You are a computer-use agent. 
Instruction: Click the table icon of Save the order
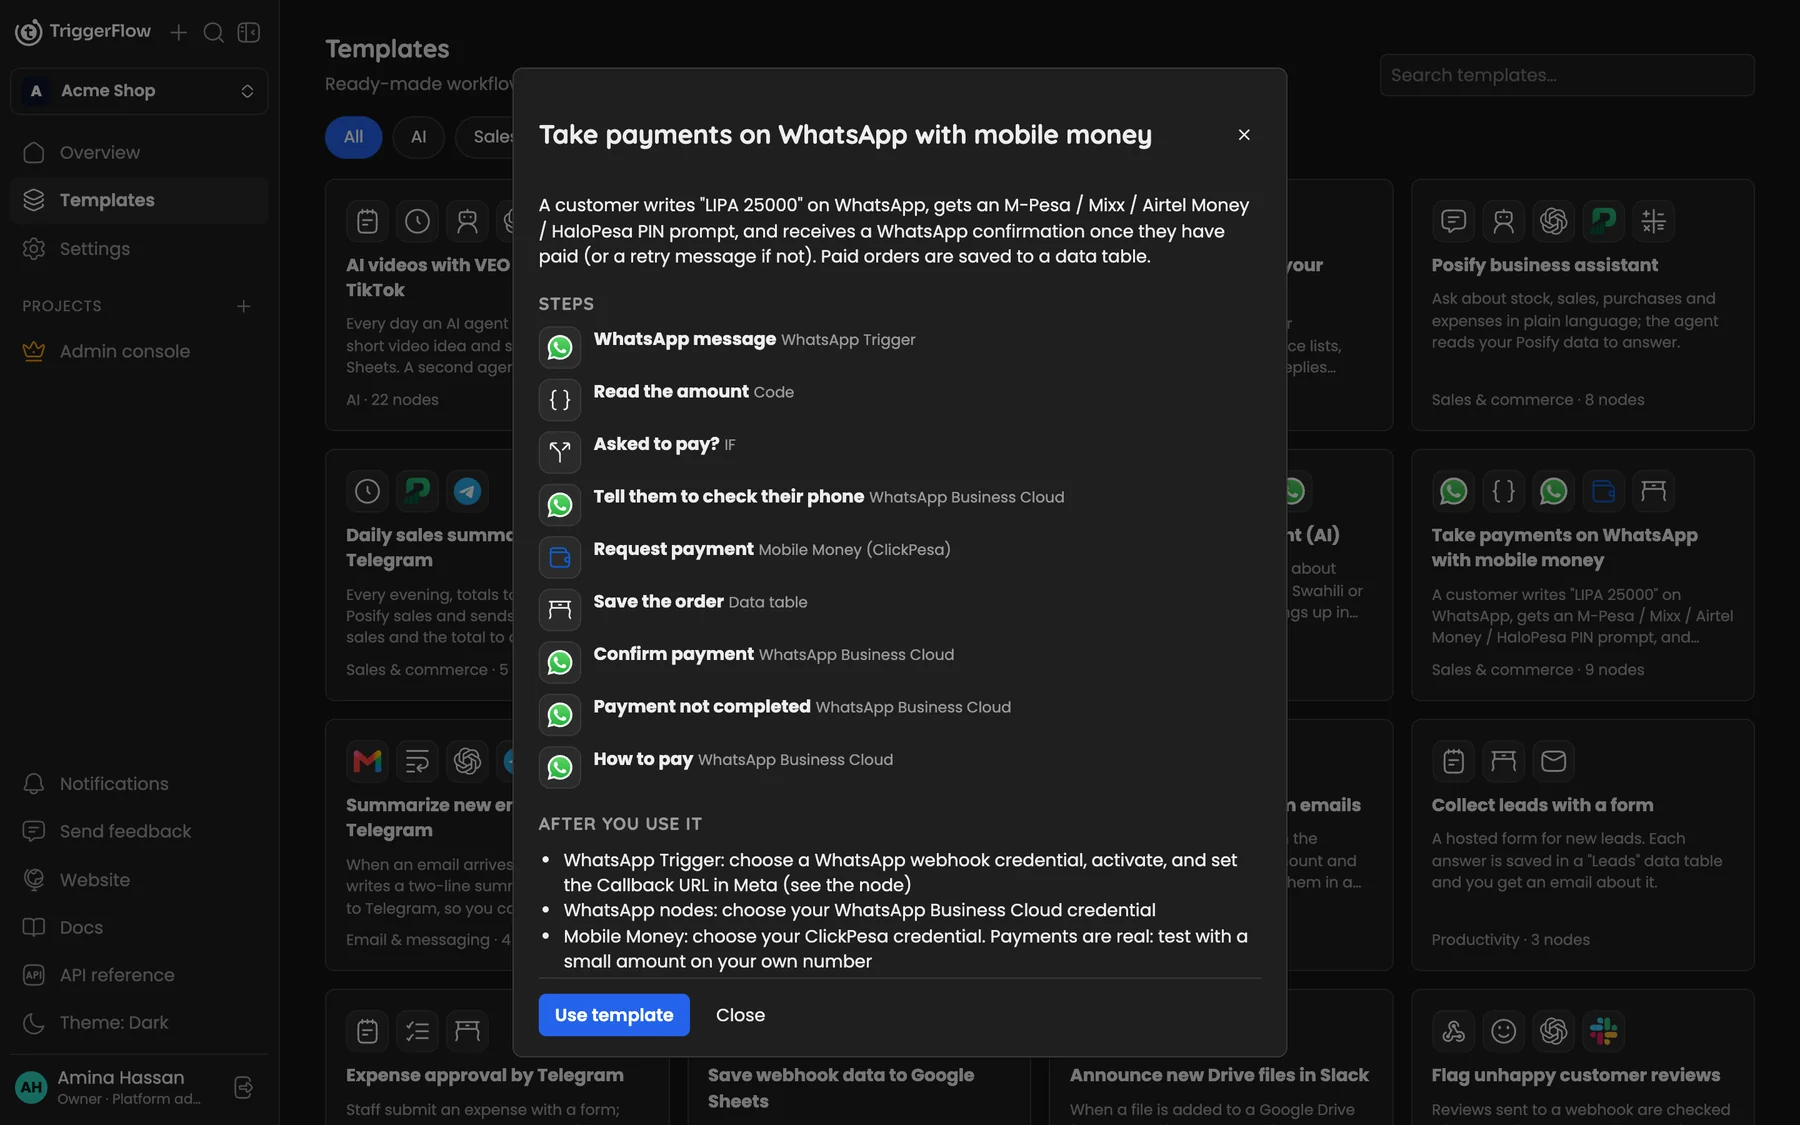(560, 609)
